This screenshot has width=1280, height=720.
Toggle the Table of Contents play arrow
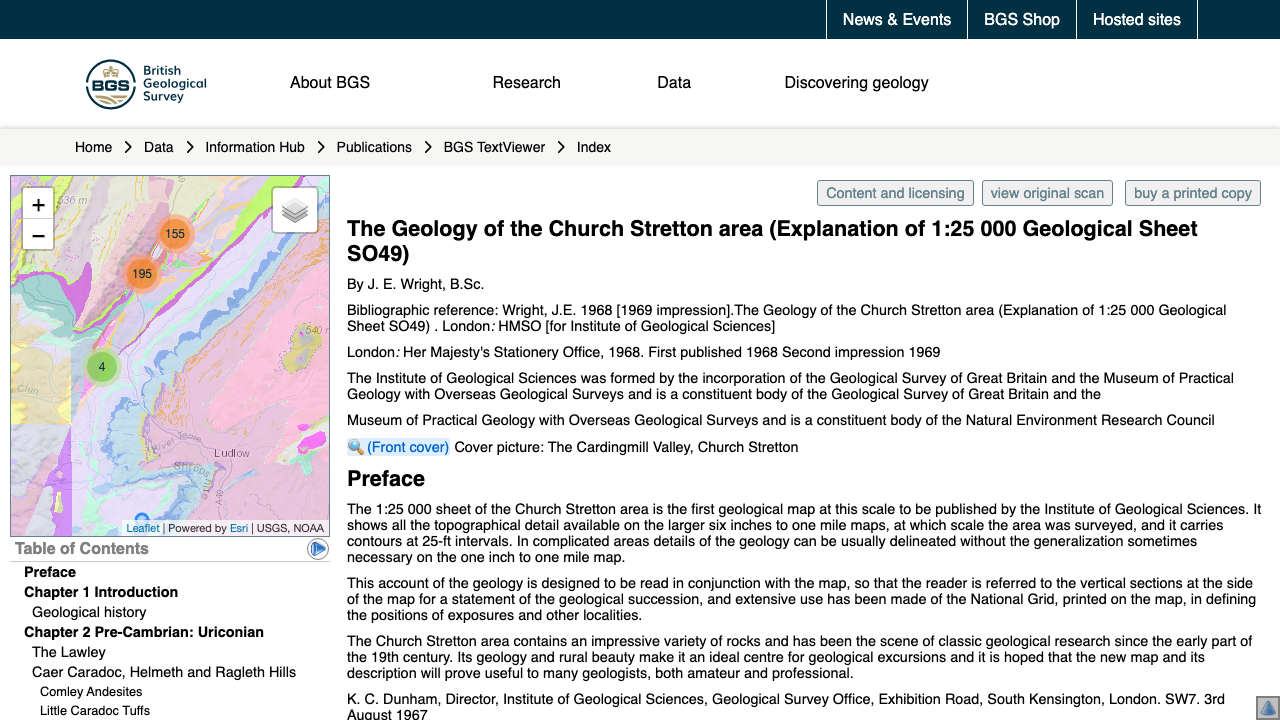pyautogui.click(x=318, y=549)
